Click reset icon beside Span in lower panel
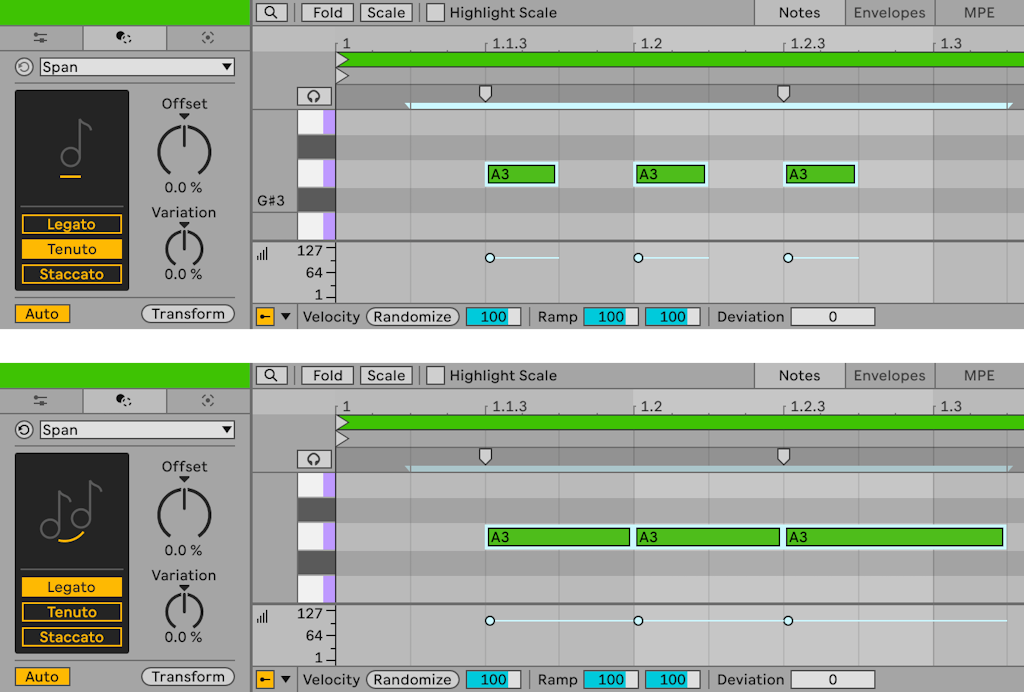This screenshot has width=1024, height=692. [24, 430]
